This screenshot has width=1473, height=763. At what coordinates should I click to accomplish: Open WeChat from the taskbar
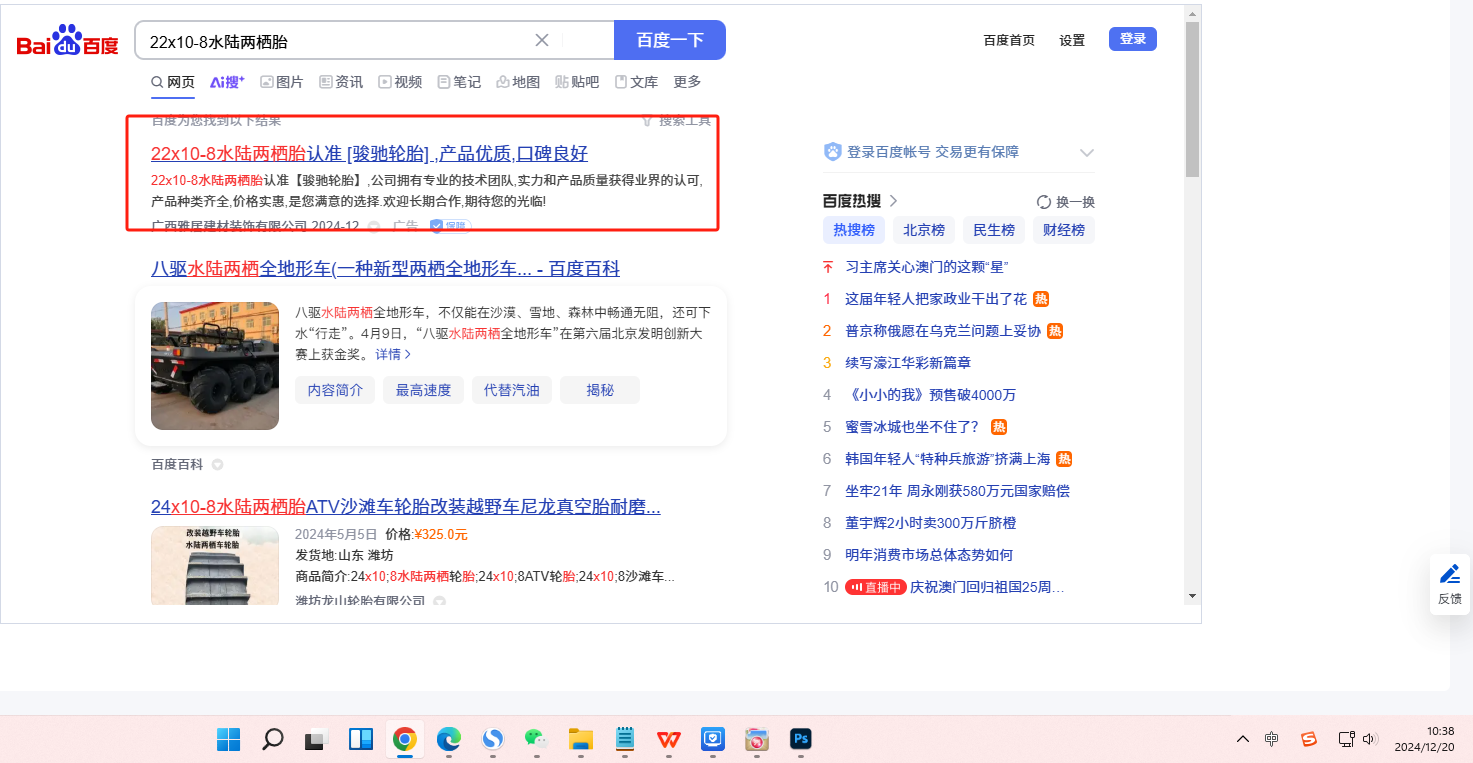point(537,739)
